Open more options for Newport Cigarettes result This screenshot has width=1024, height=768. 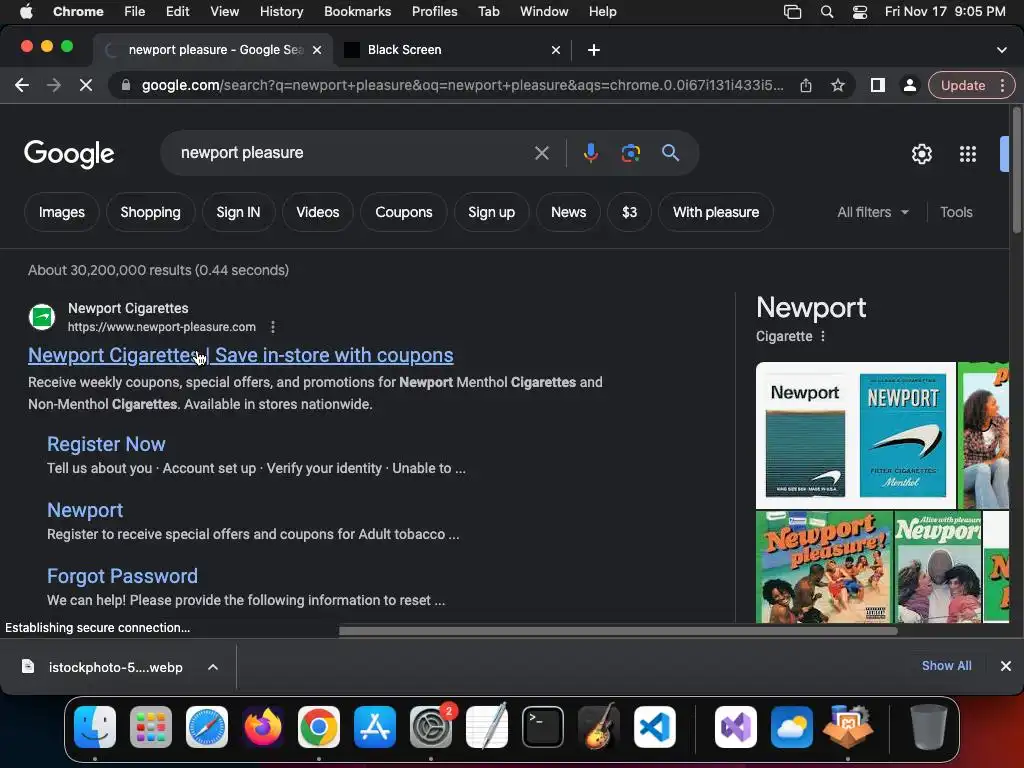point(273,327)
